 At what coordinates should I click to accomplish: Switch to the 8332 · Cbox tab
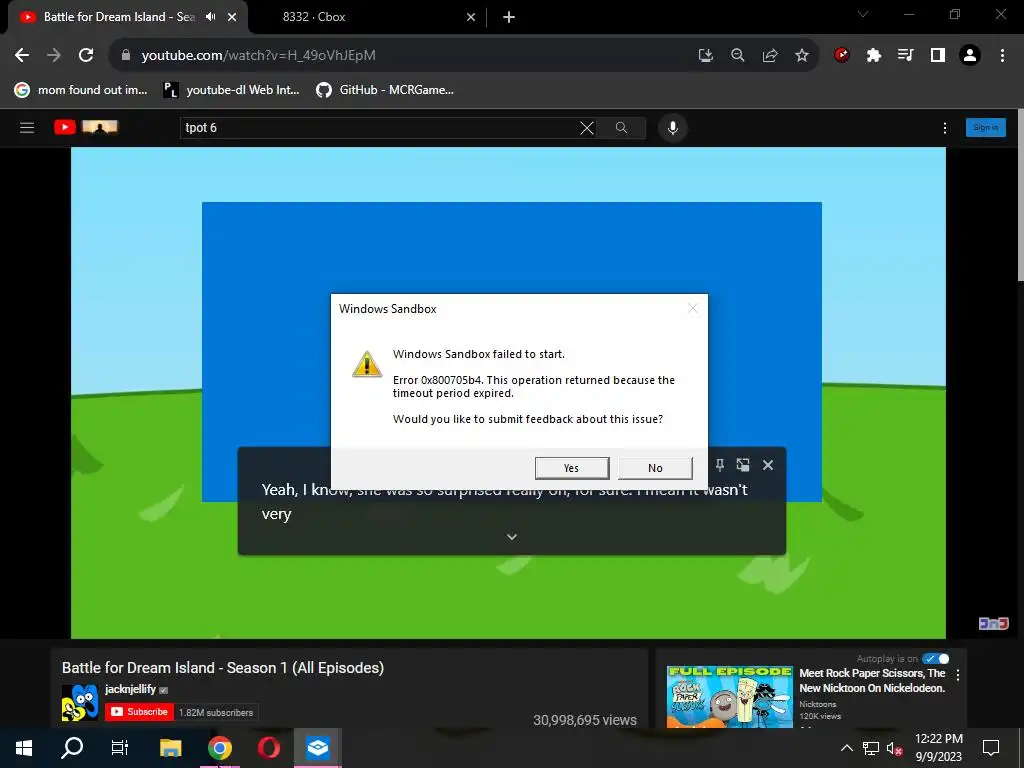[x=314, y=17]
